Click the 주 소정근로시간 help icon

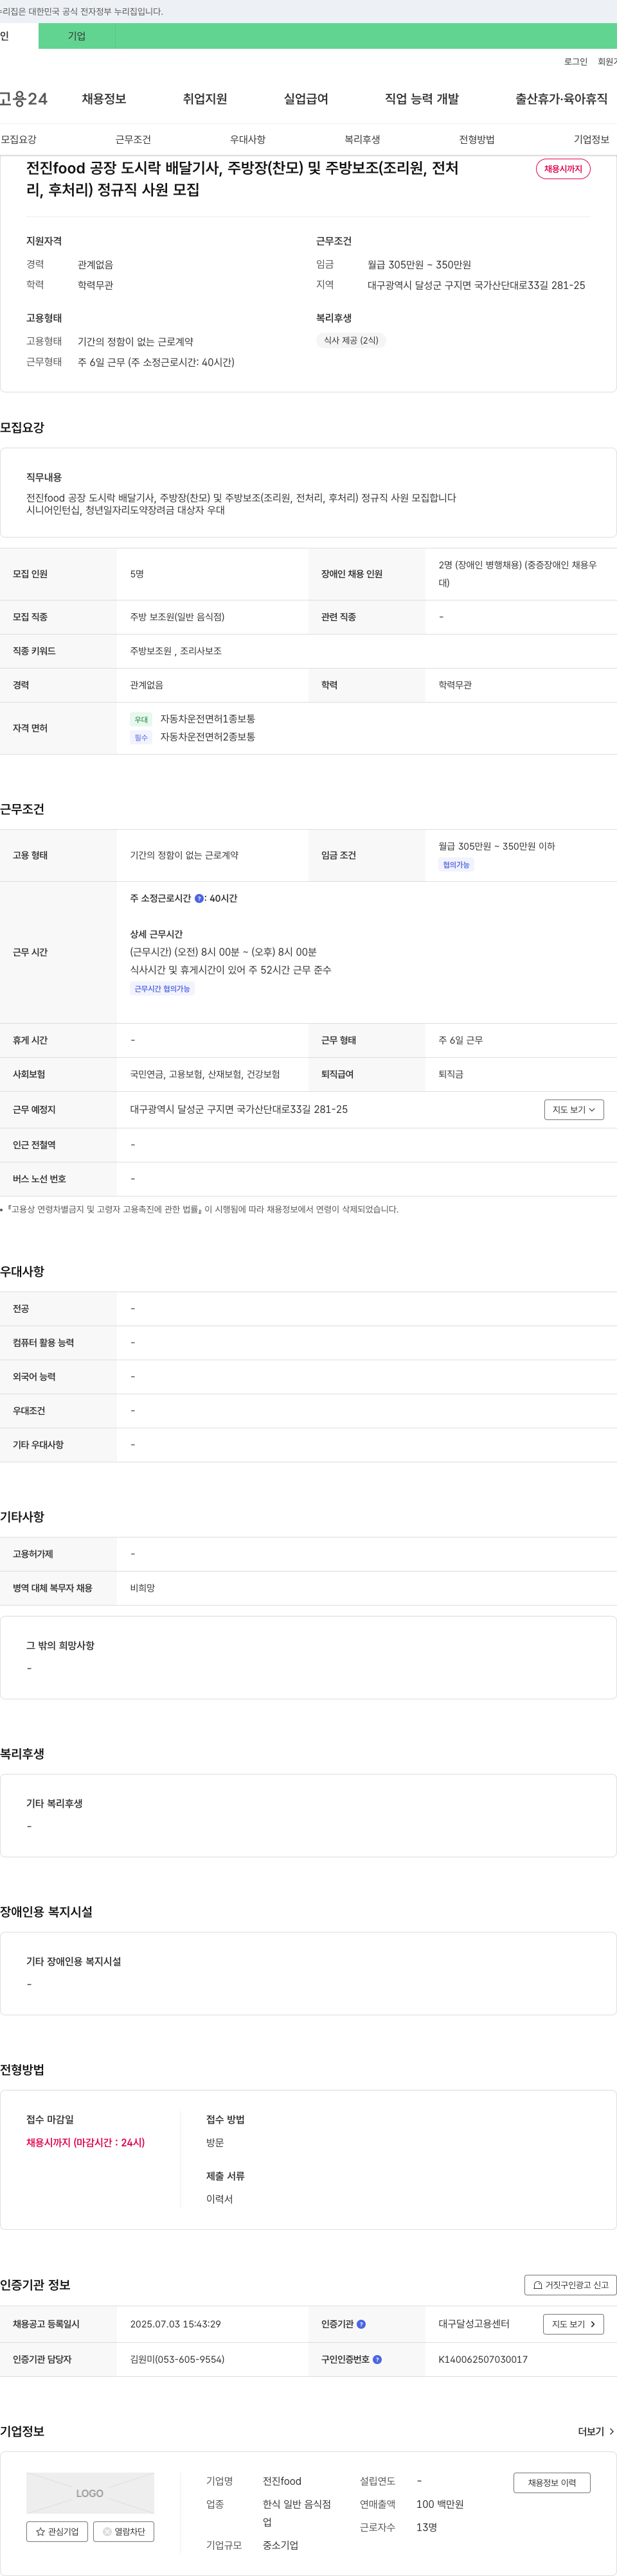pyautogui.click(x=199, y=899)
